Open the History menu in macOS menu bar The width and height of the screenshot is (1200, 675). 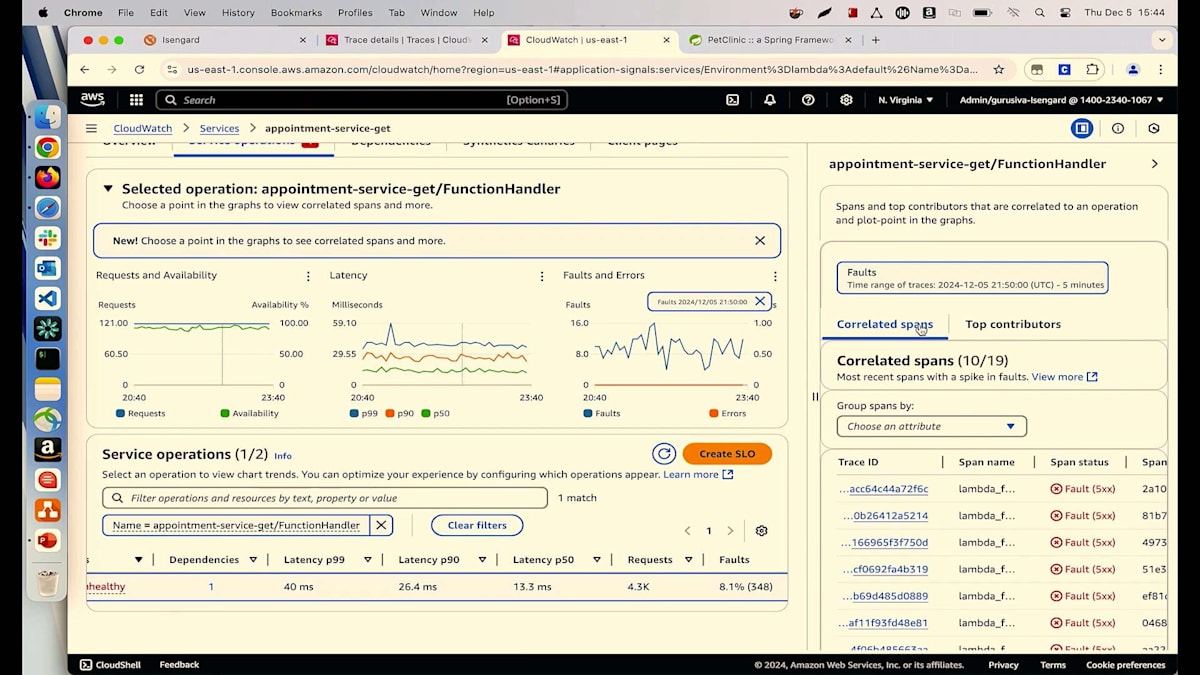[x=238, y=13]
